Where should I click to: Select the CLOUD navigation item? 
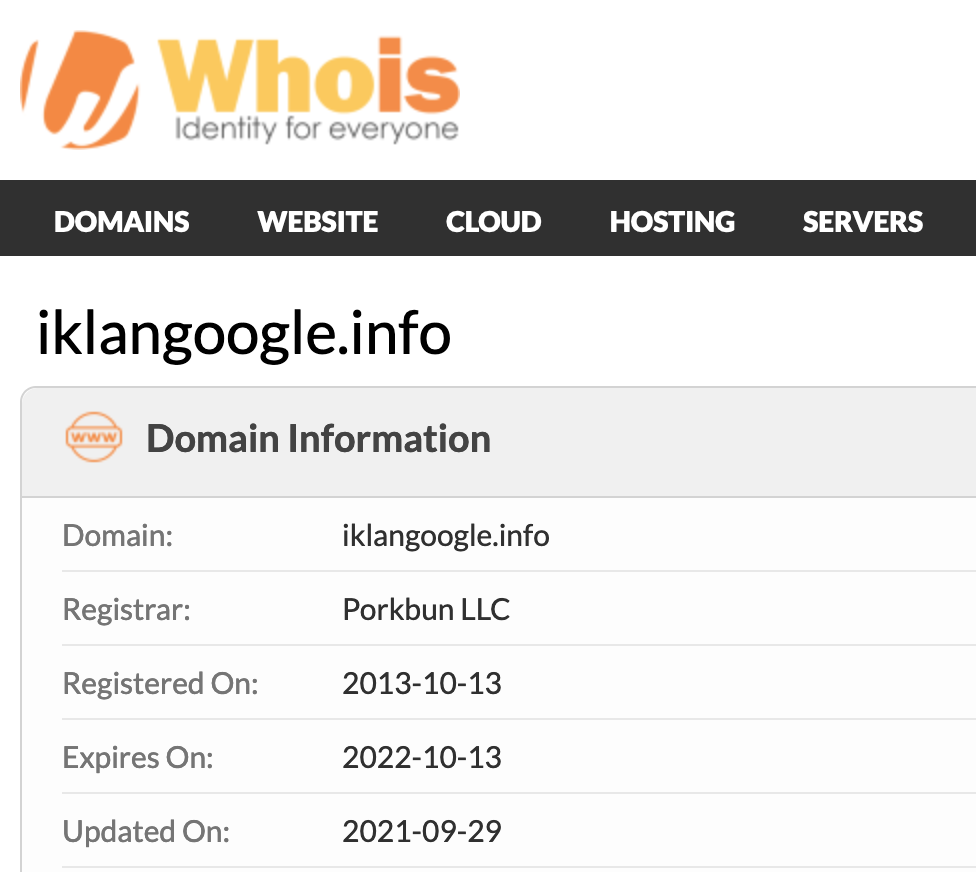point(494,221)
